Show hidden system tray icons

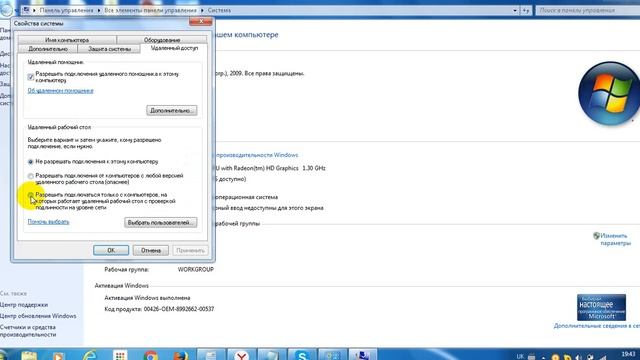tap(544, 357)
